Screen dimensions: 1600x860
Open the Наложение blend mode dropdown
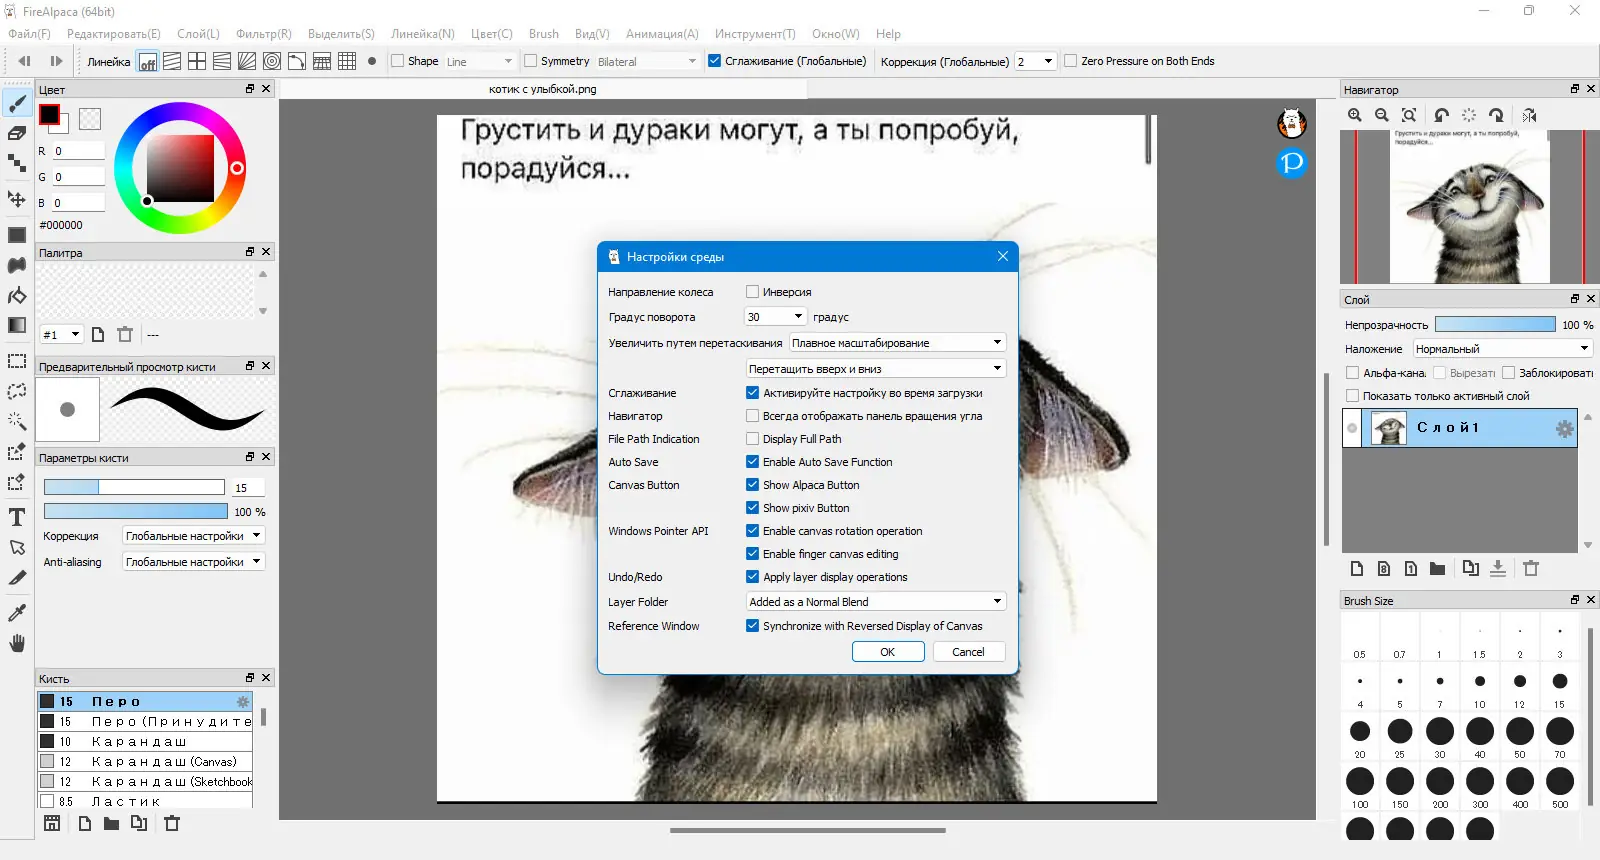(x=1502, y=349)
